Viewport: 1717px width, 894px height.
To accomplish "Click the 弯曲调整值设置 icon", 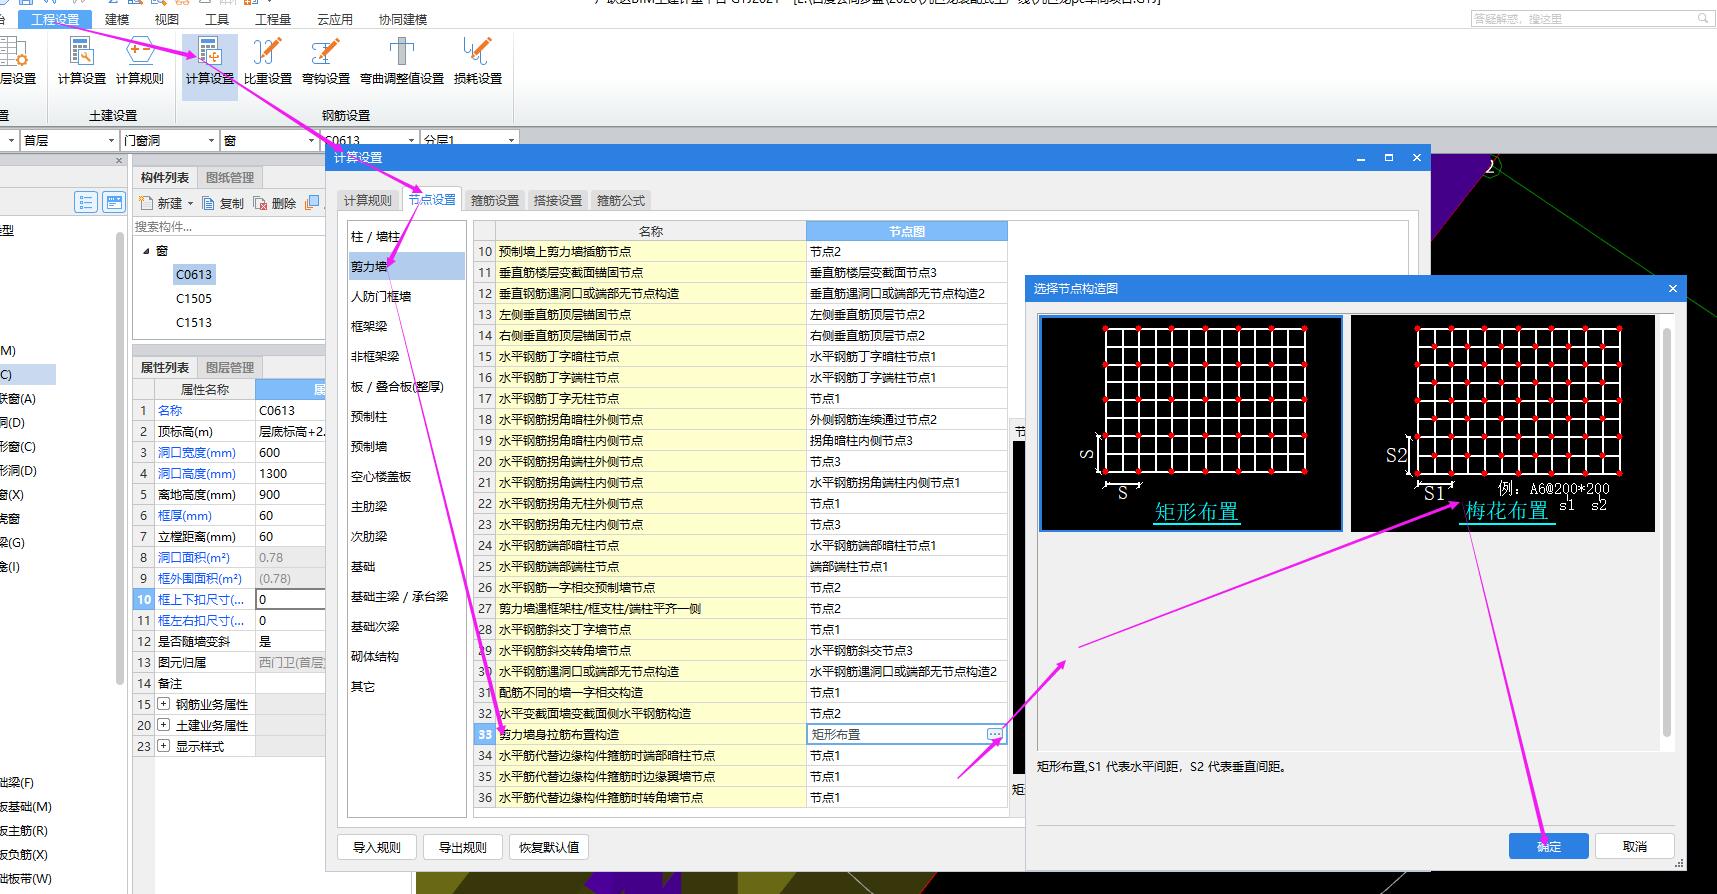I will 402,62.
